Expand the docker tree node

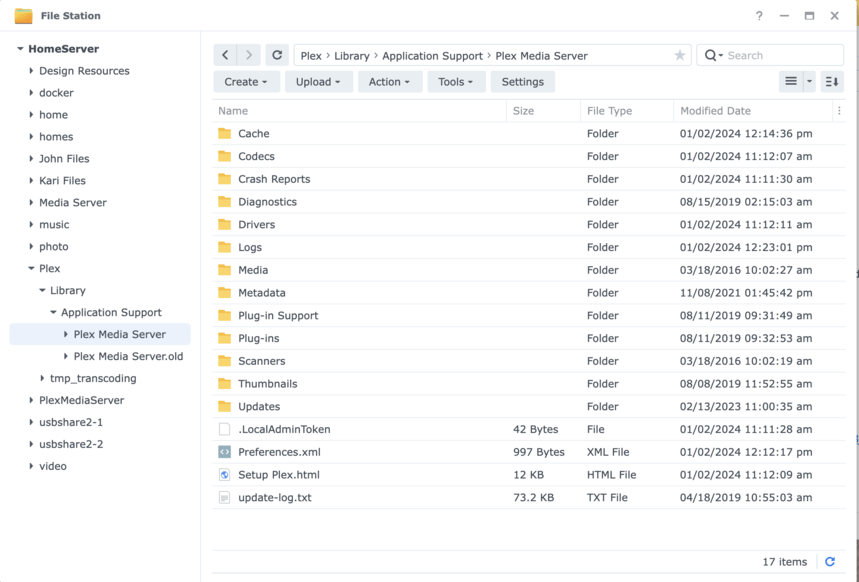[31, 93]
